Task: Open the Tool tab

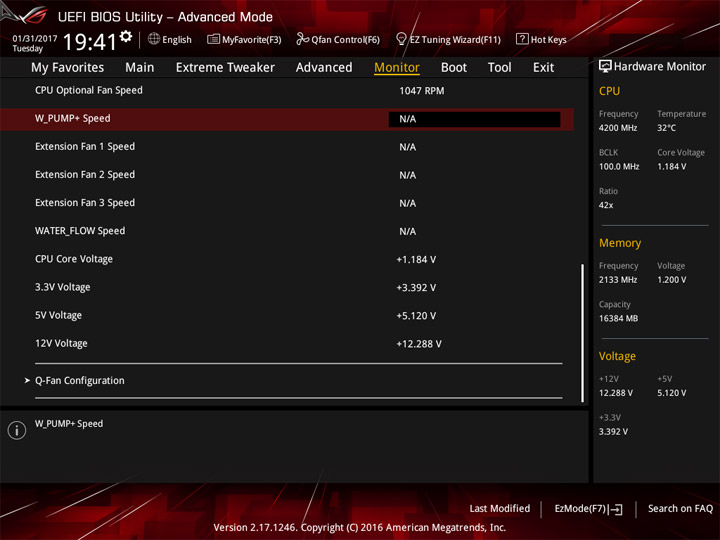Action: click(499, 68)
